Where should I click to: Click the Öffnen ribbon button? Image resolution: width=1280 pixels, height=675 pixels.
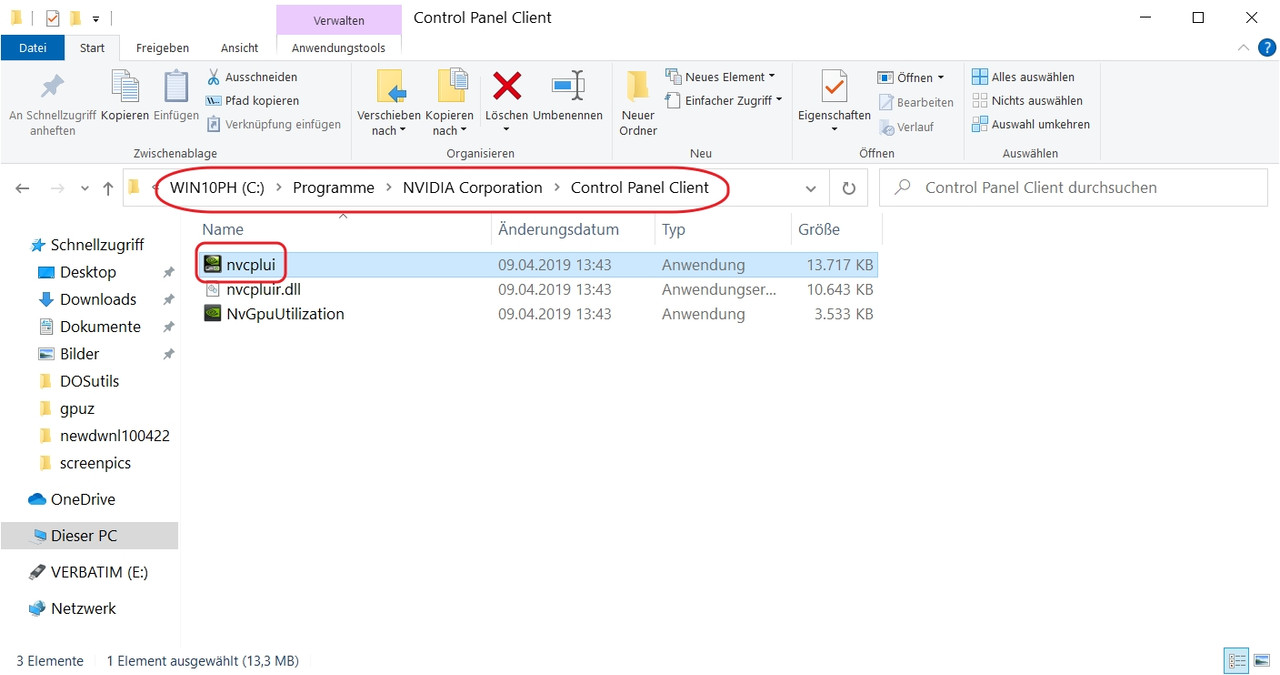coord(911,77)
